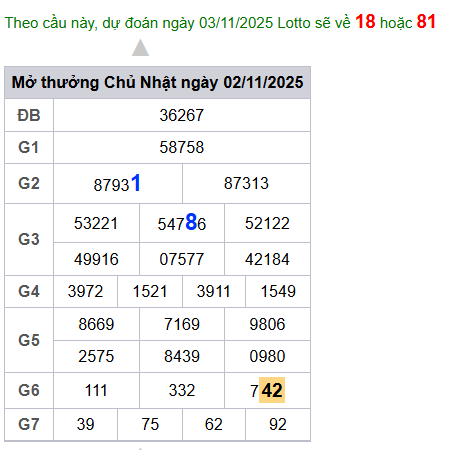The height and width of the screenshot is (450, 468).
Task: Select the G4 number 1521
Action: click(x=150, y=291)
